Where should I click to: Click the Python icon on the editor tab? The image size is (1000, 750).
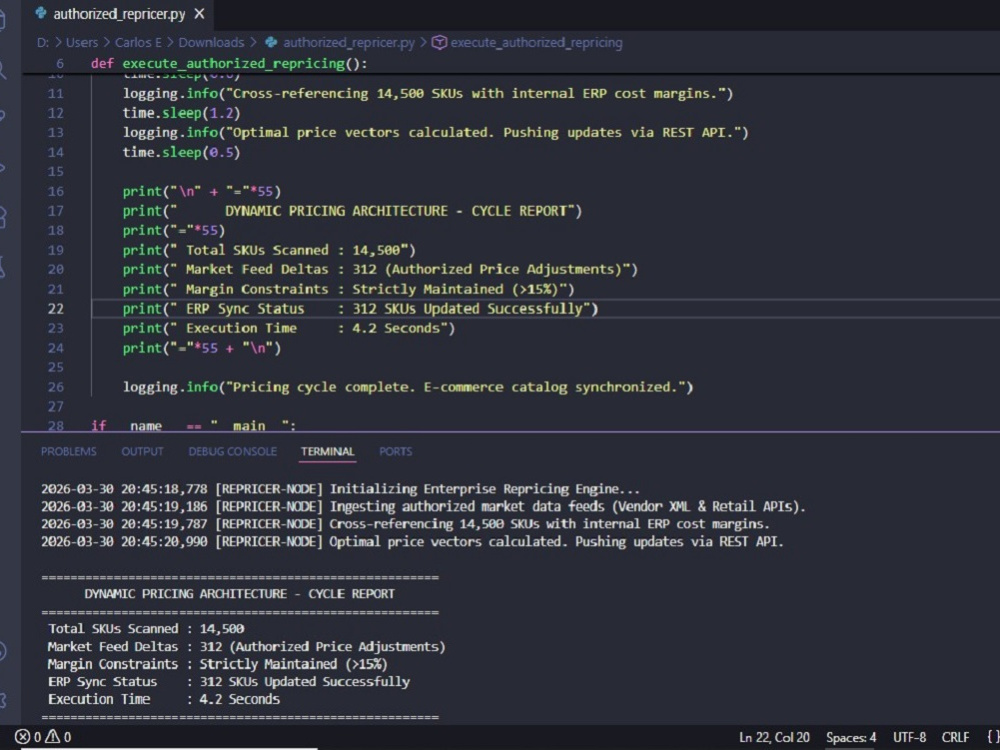[x=41, y=13]
